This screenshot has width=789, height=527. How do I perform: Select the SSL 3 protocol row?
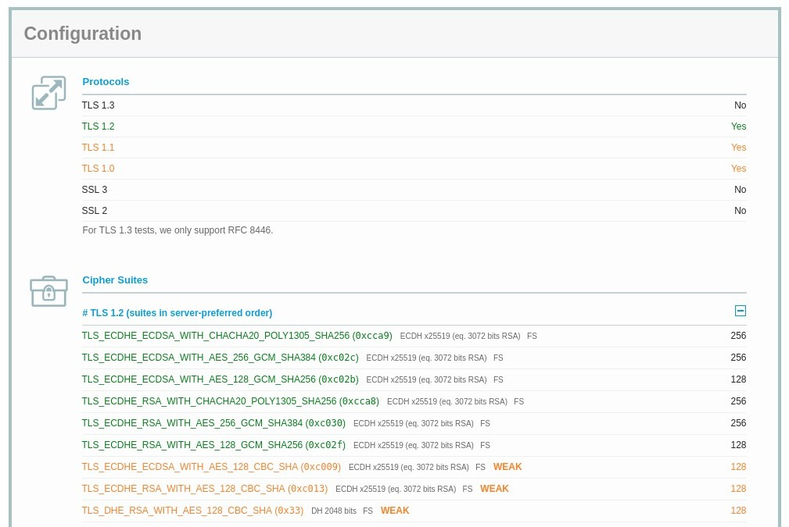tap(414, 190)
